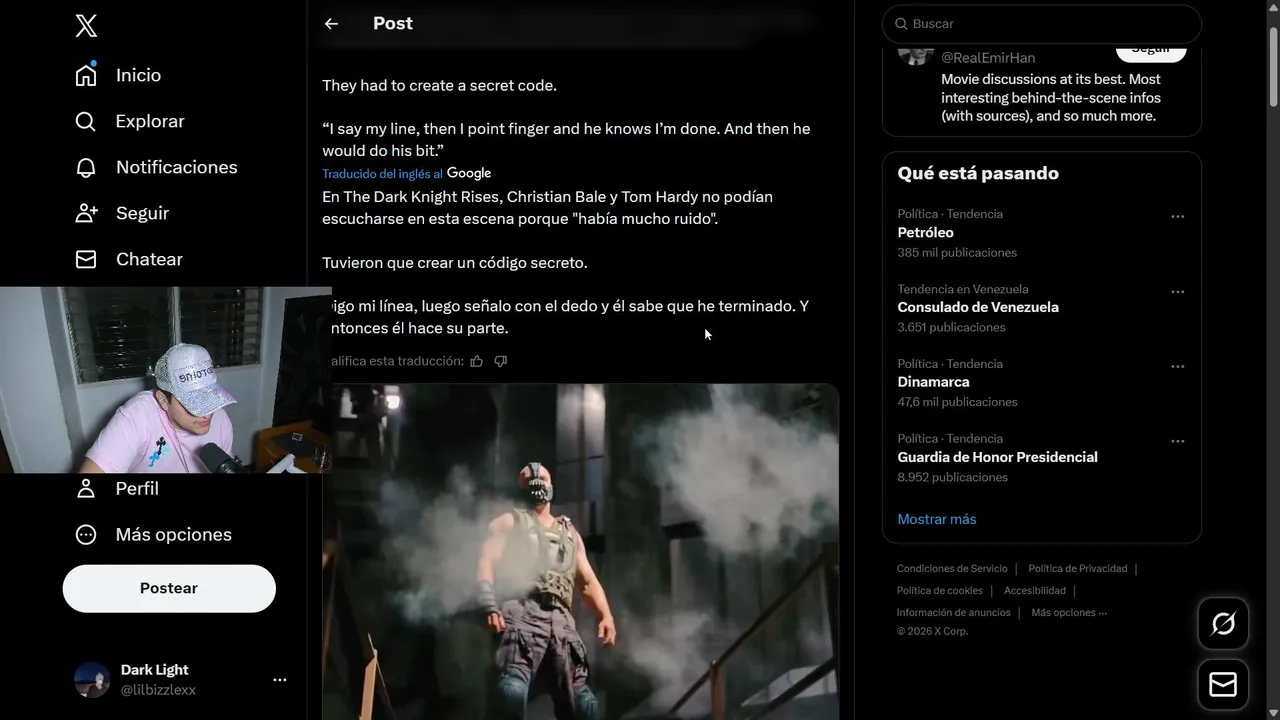Select Explorar menu label

click(x=150, y=121)
